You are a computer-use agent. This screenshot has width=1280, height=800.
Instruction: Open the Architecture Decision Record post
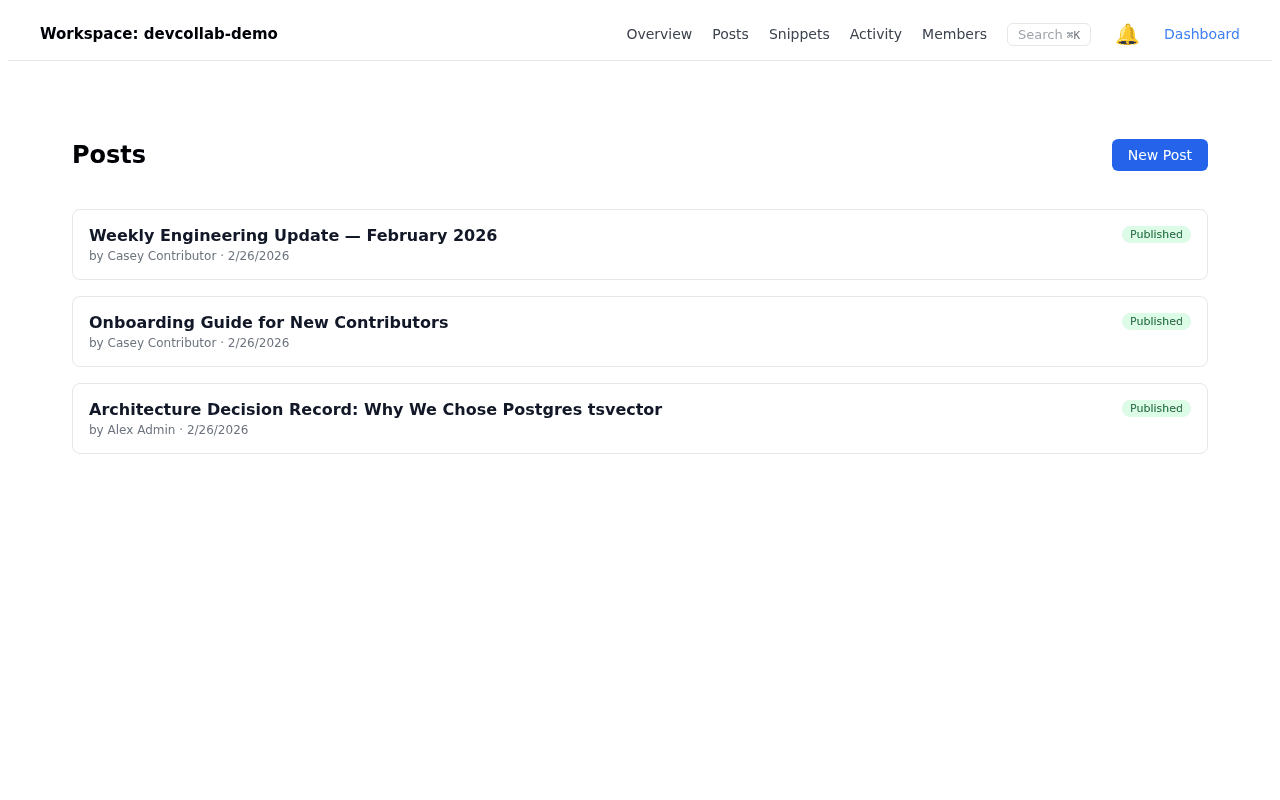tap(375, 410)
